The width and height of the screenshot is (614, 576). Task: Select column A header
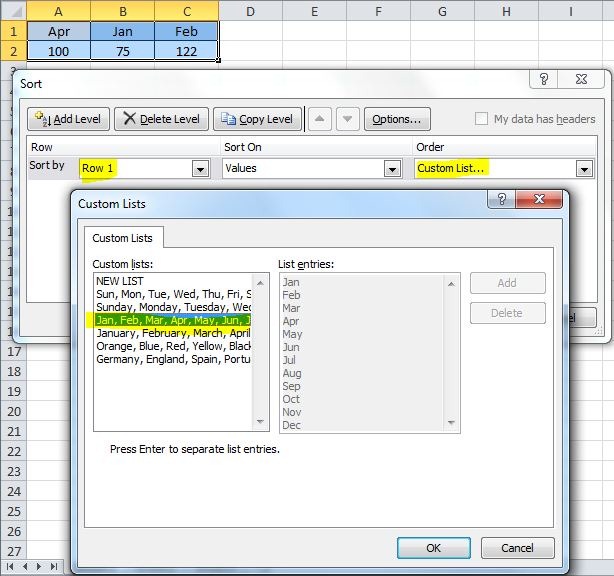point(59,11)
